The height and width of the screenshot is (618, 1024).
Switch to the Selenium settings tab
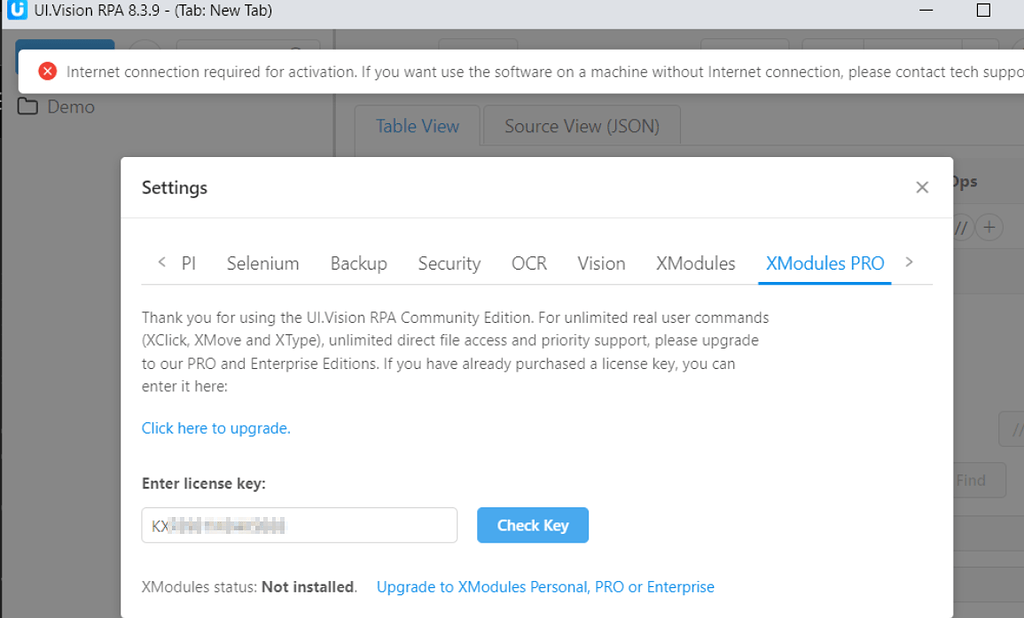coord(262,263)
